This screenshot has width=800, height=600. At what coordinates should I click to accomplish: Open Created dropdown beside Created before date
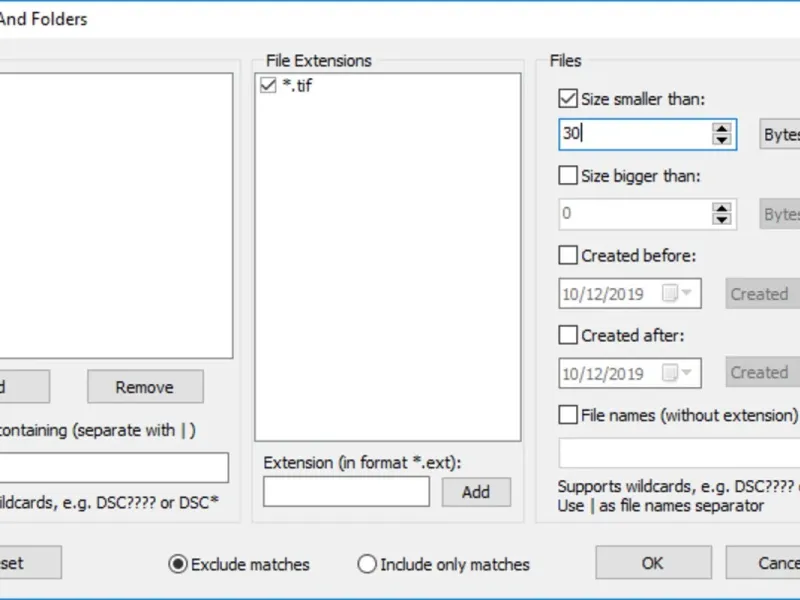(x=763, y=293)
